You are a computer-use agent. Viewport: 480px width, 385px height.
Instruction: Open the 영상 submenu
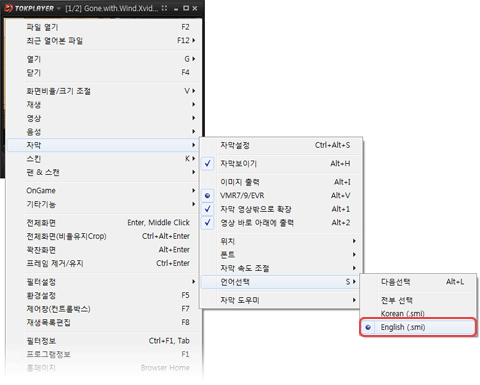point(104,118)
